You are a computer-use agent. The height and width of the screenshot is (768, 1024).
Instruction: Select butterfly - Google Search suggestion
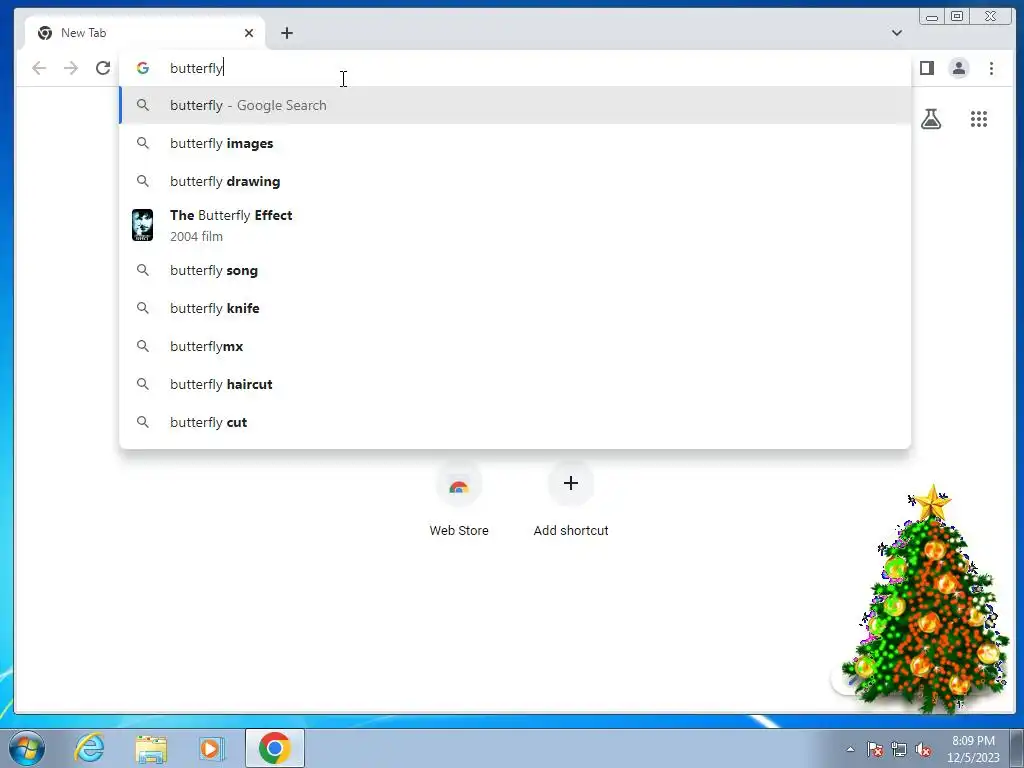[x=515, y=105]
